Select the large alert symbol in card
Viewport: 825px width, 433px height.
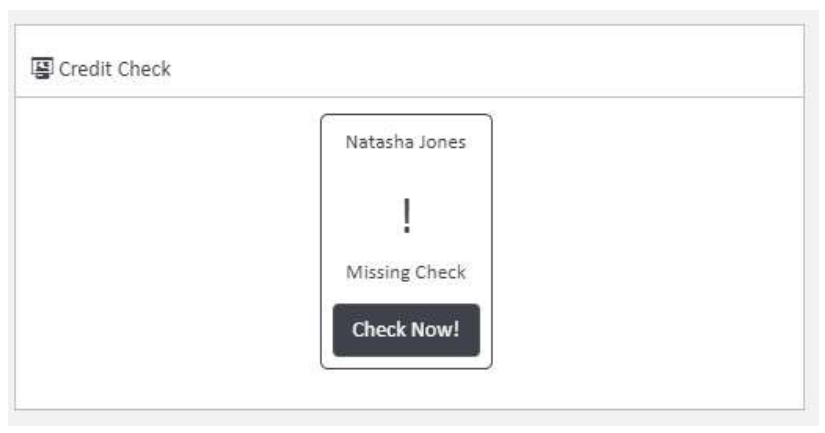click(406, 216)
